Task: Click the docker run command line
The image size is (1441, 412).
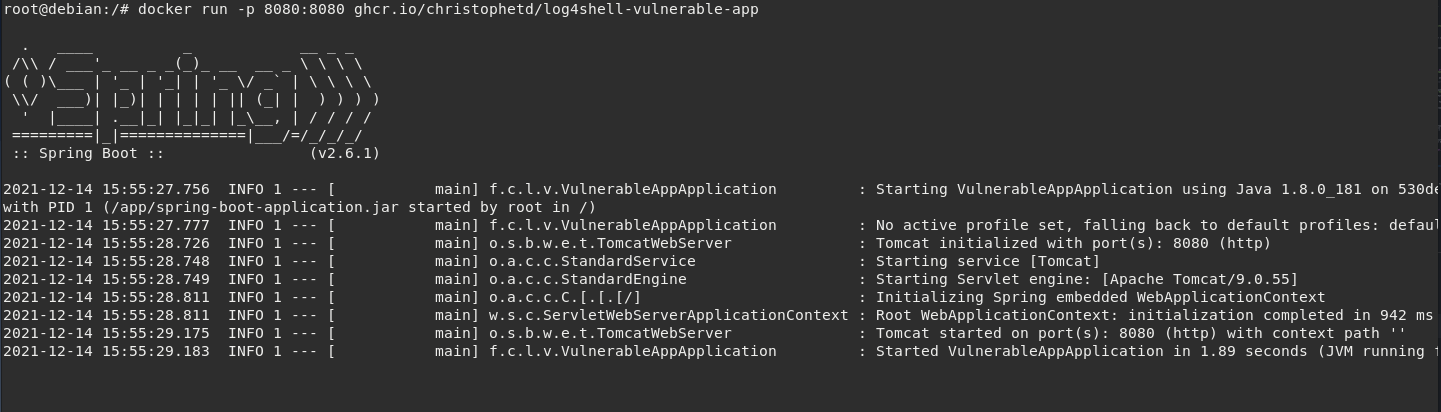Action: click(x=380, y=9)
